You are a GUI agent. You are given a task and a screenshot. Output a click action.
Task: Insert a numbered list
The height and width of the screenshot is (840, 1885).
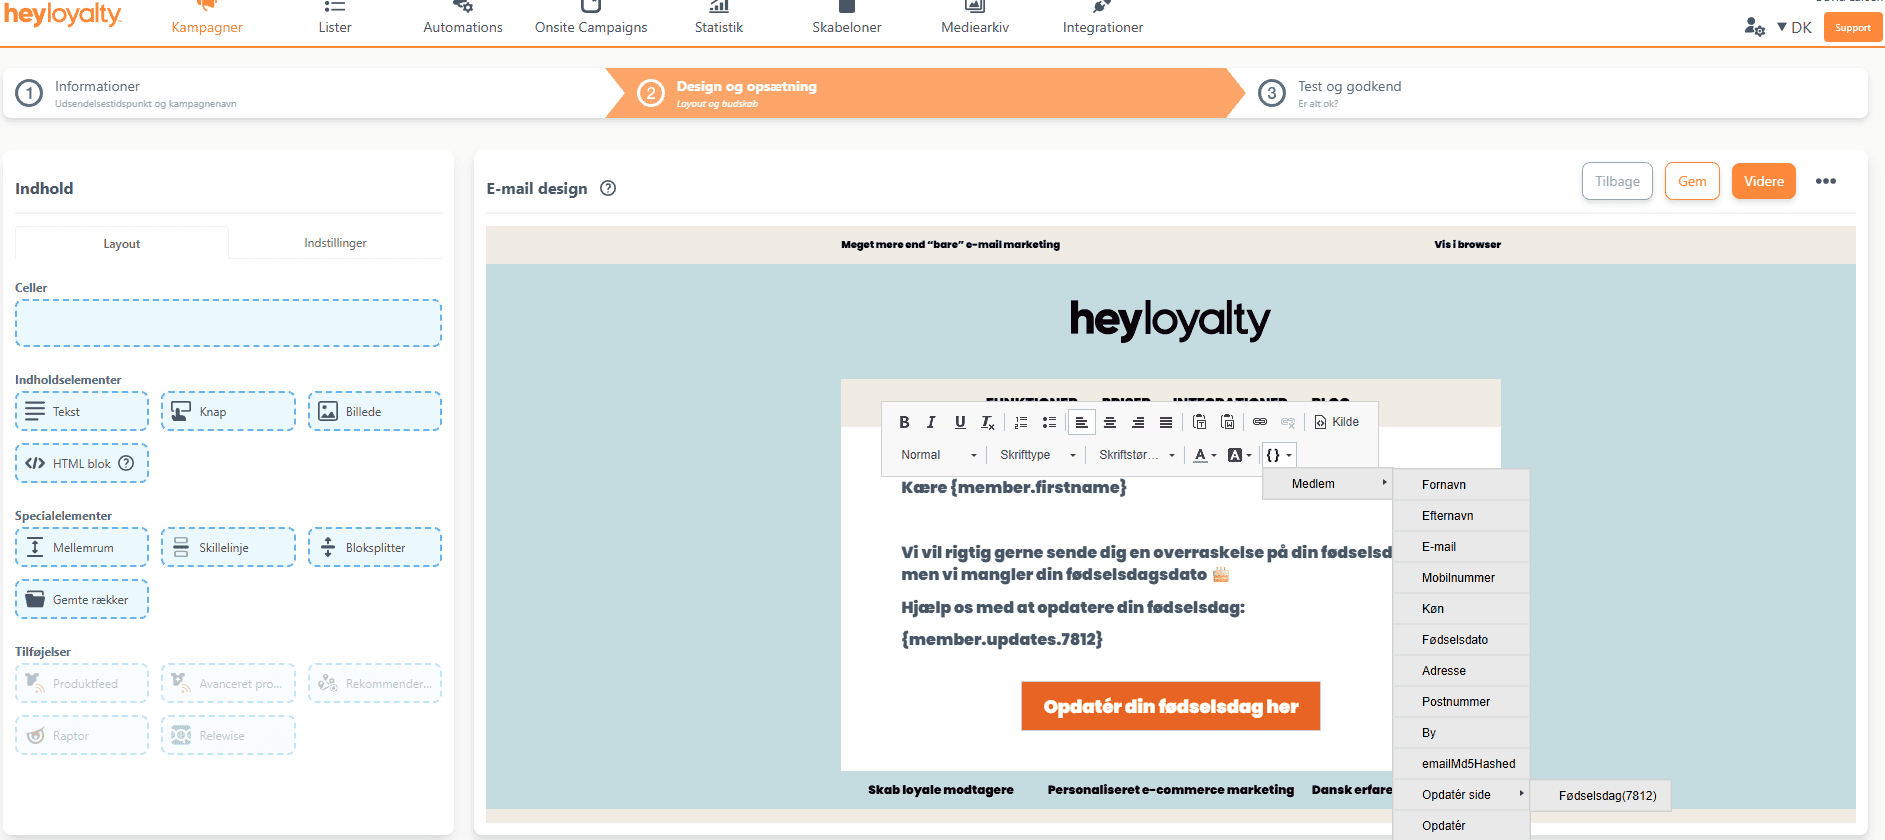click(x=1021, y=422)
